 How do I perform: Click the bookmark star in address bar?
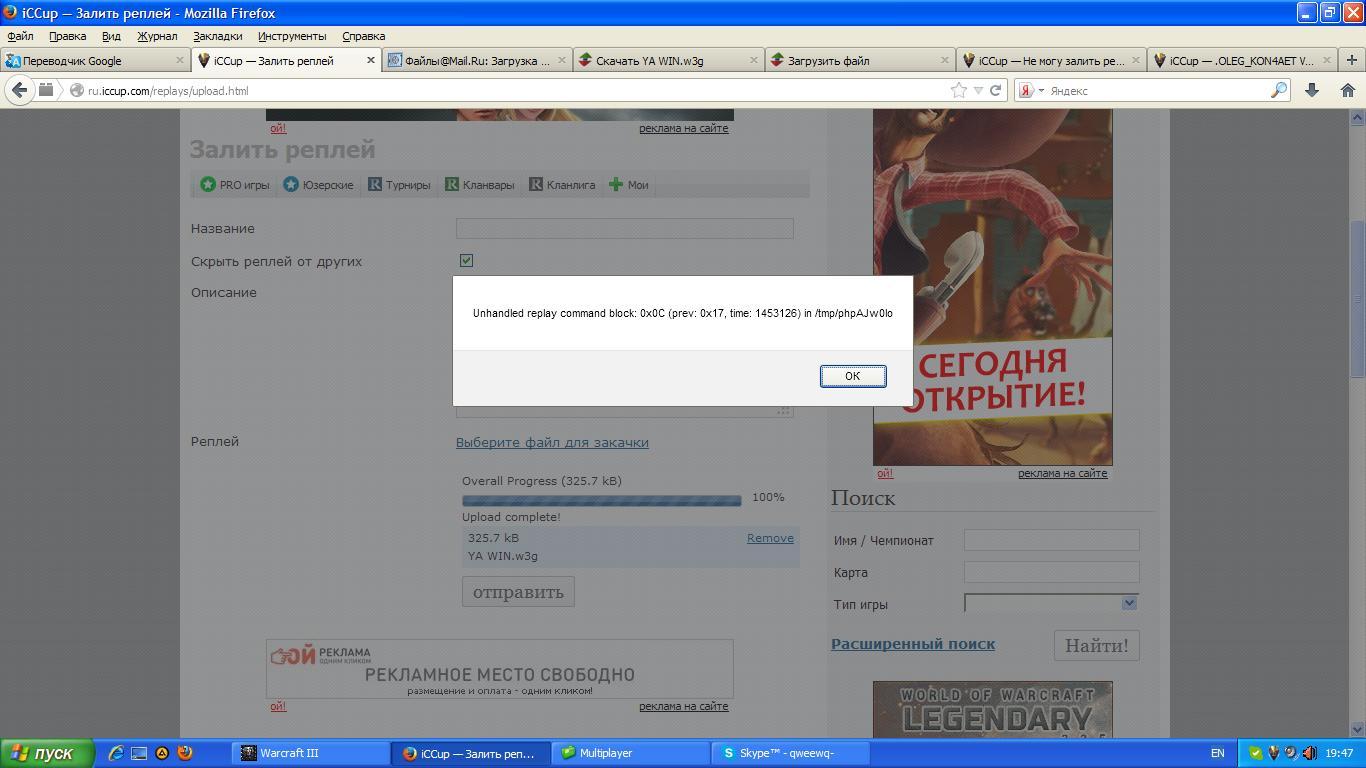pos(959,90)
